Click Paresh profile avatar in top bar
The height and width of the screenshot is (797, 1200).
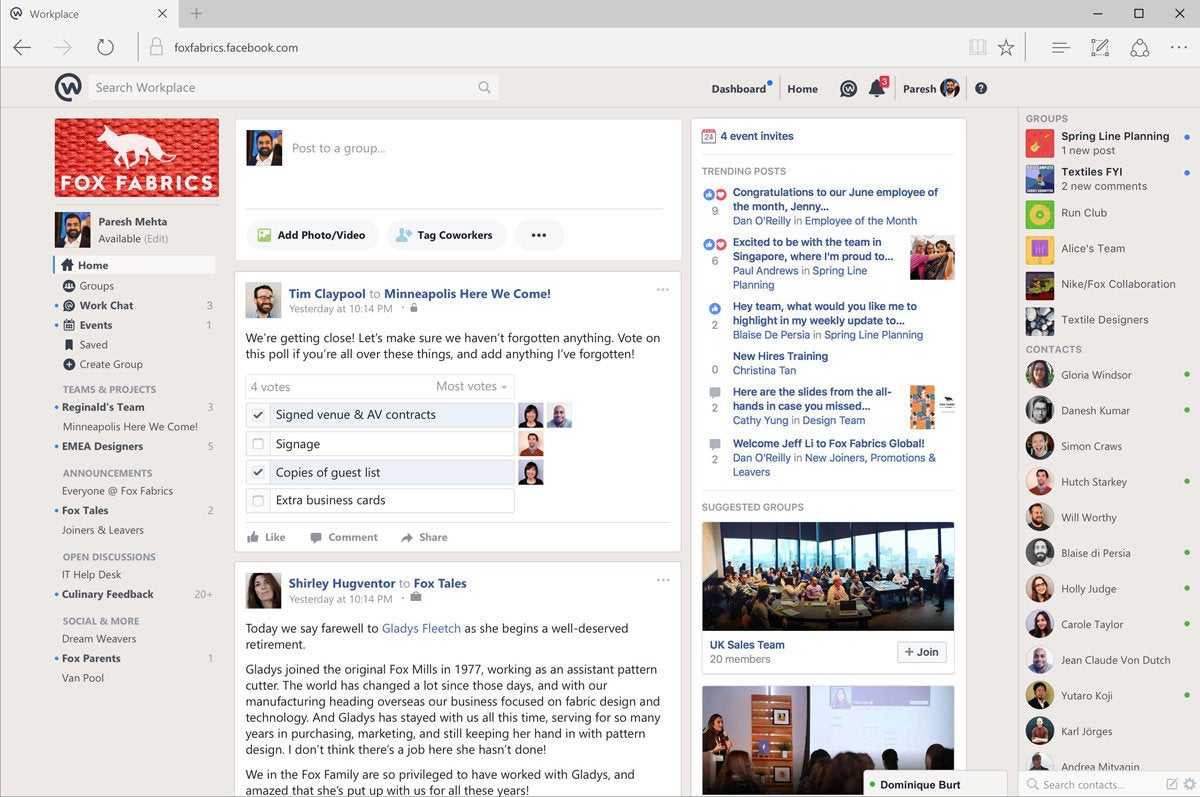point(950,88)
